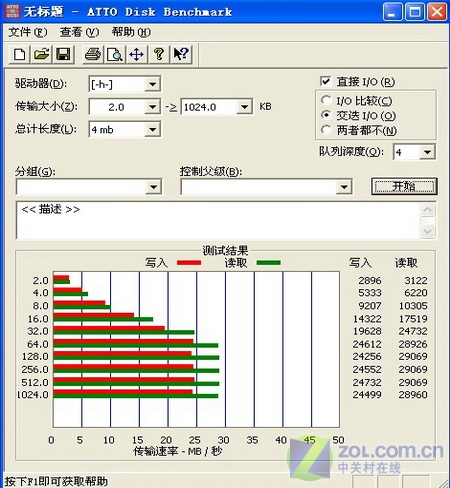Click the New document toolbar icon
The width and height of the screenshot is (450, 488).
coord(19,54)
